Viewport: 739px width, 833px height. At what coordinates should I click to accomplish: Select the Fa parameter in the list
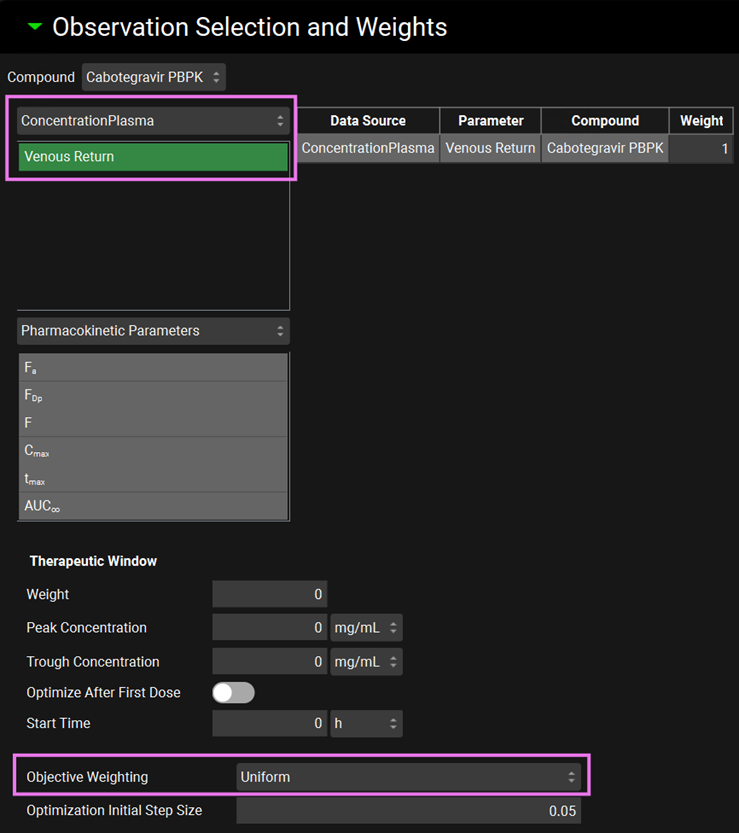pyautogui.click(x=153, y=368)
